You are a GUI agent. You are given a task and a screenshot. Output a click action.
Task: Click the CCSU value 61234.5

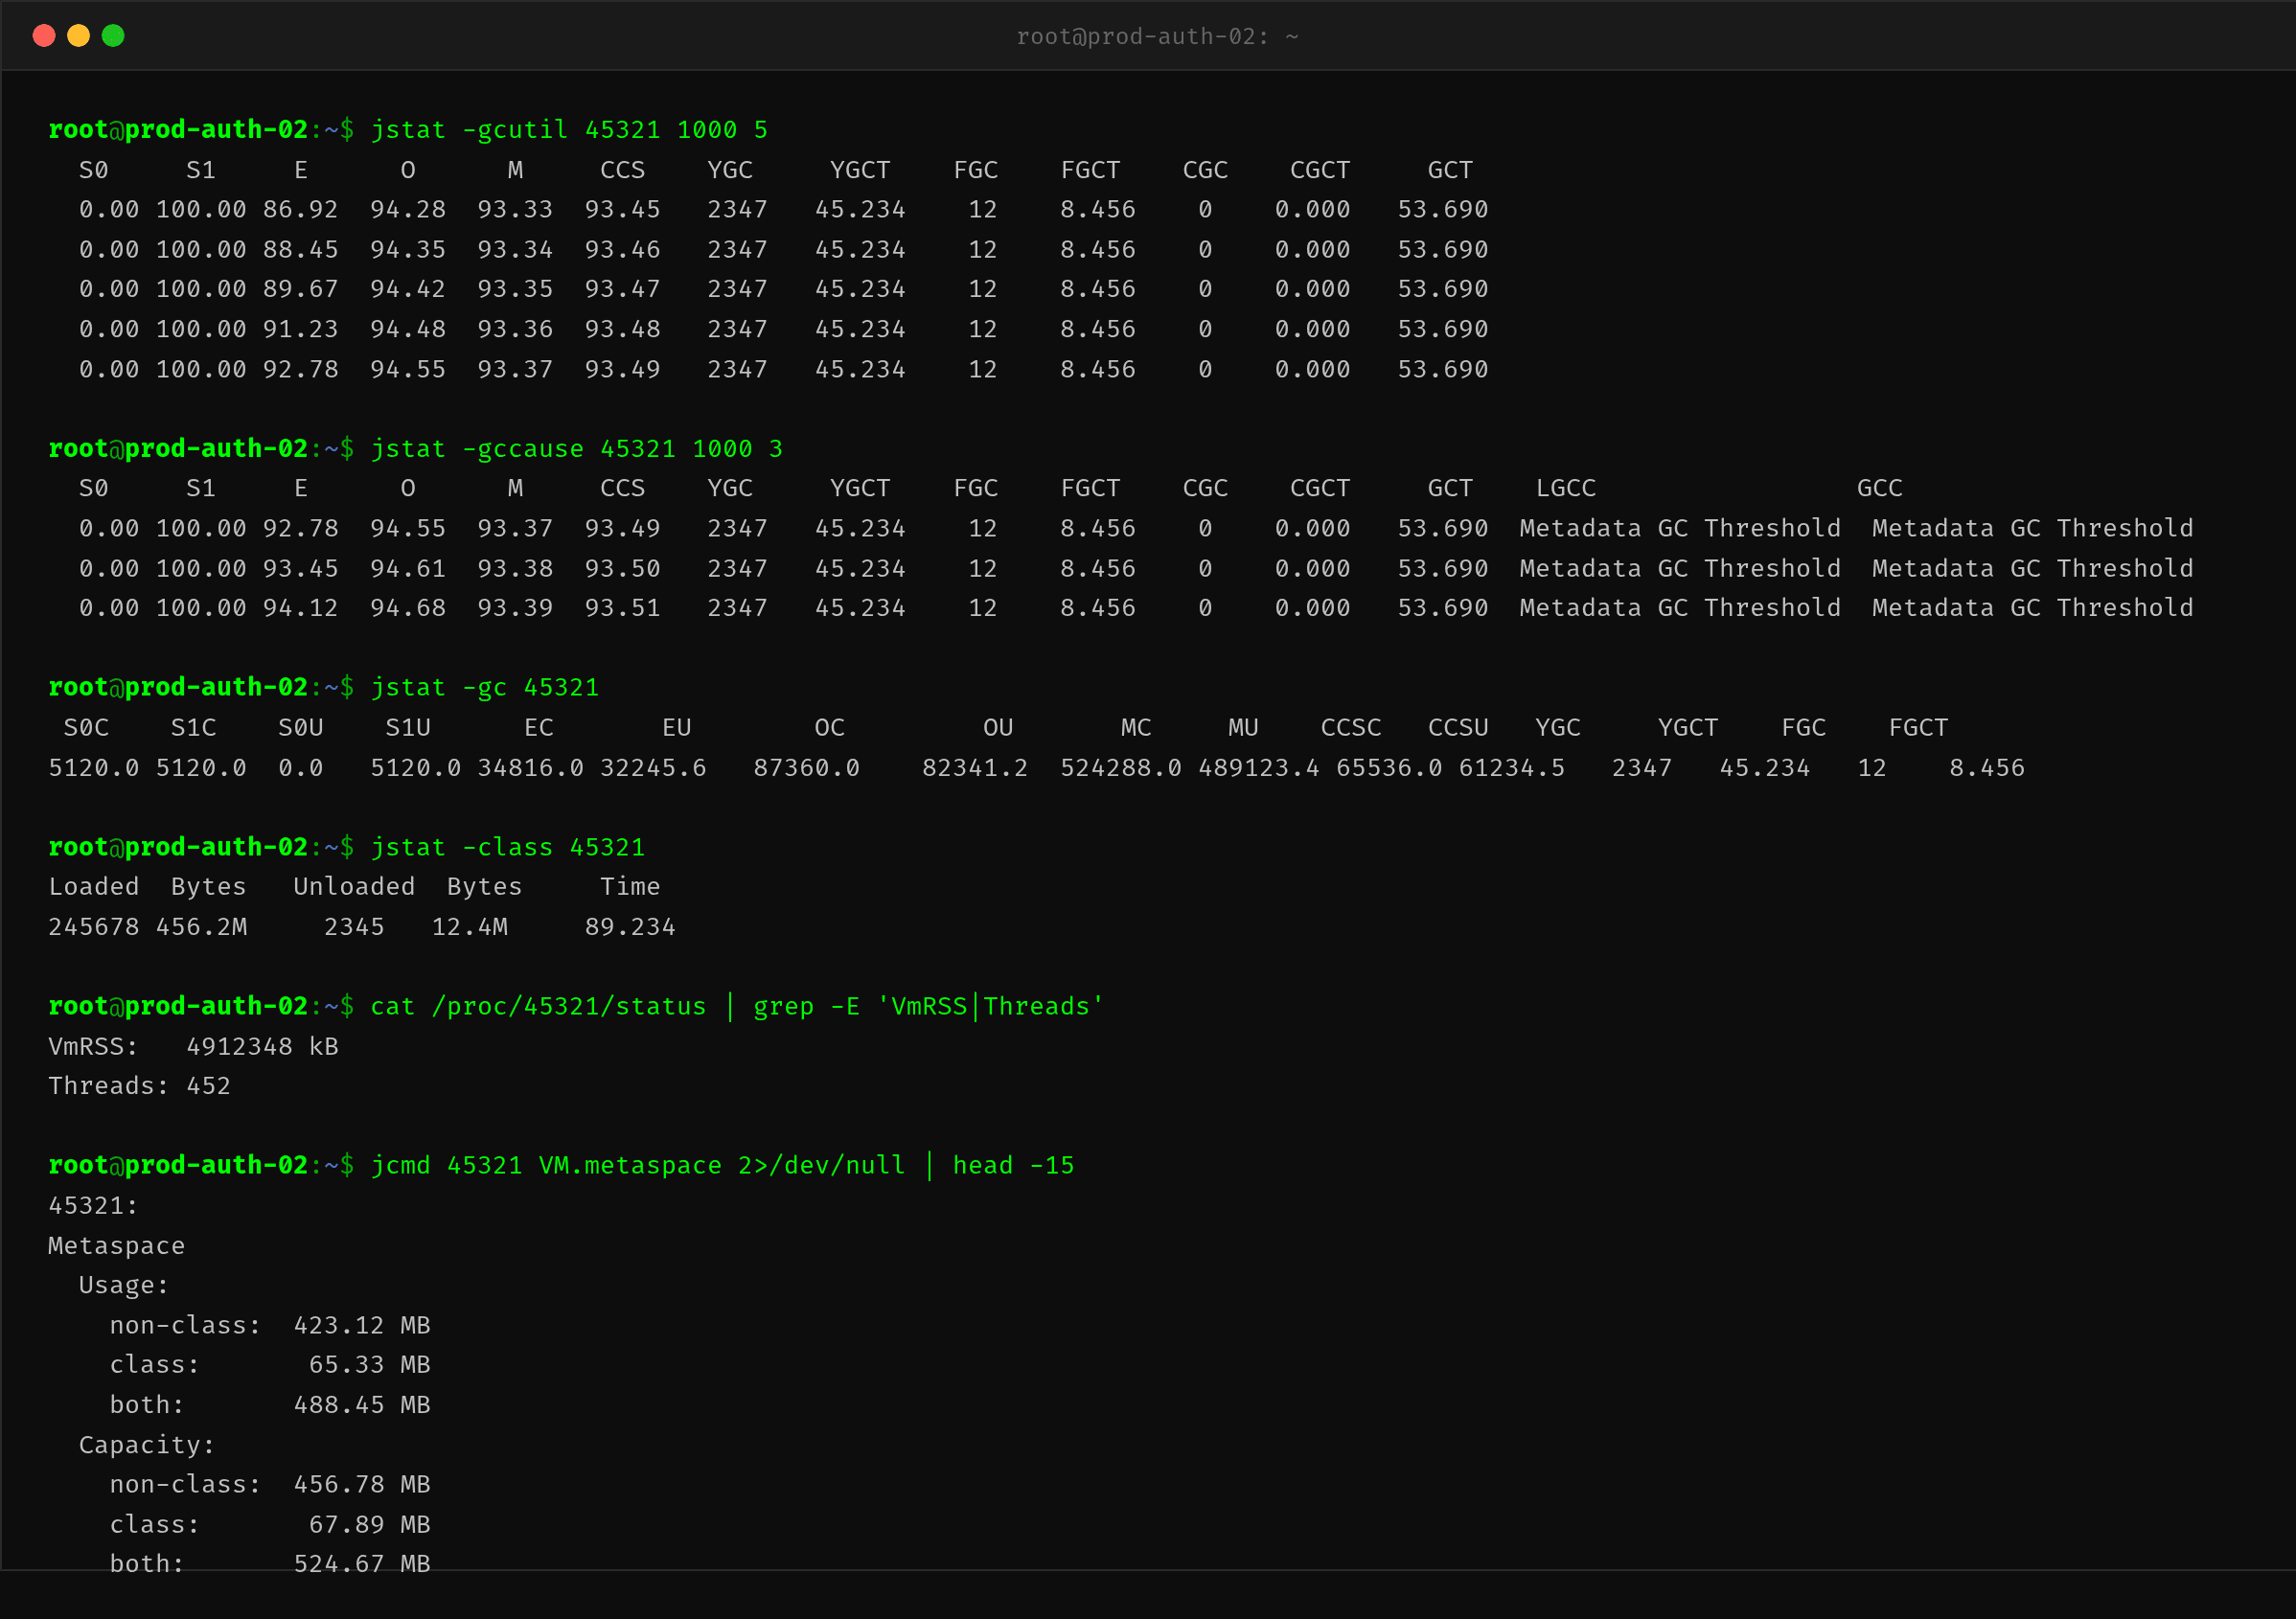[1512, 768]
